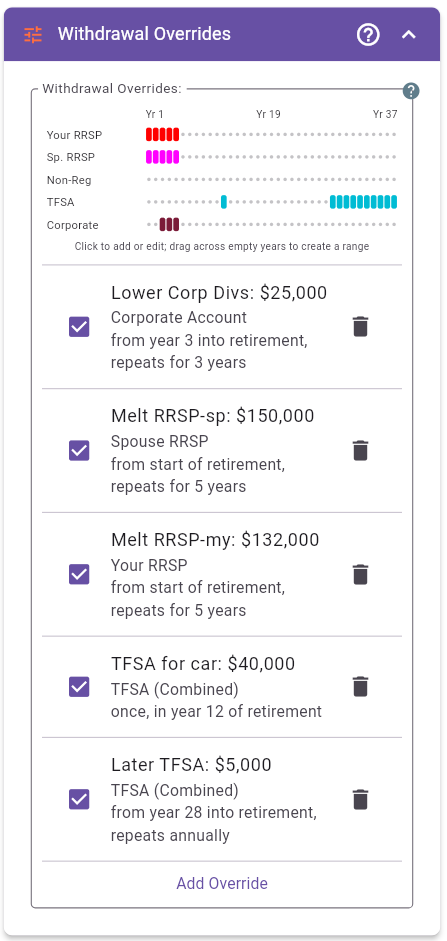The width and height of the screenshot is (447, 941).
Task: Delete the Later TFSA override
Action: [360, 799]
